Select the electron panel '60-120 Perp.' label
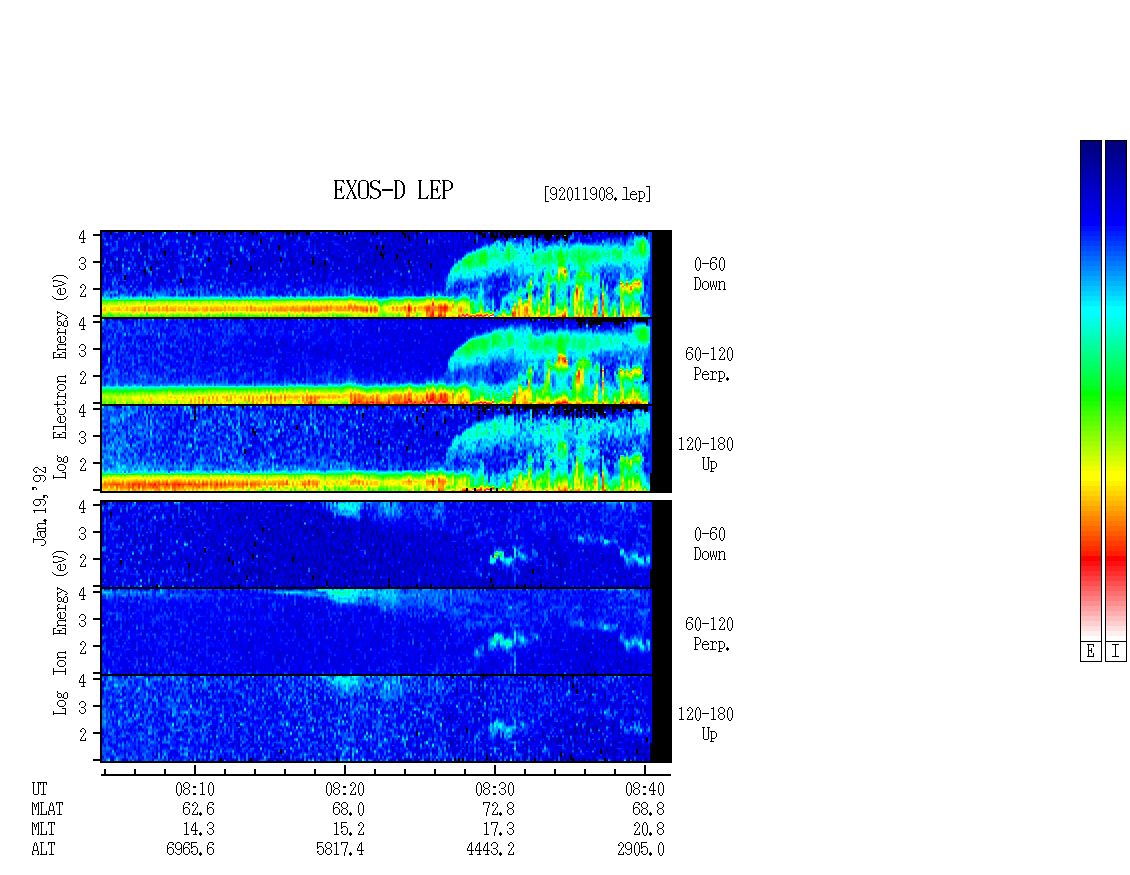The height and width of the screenshot is (875, 1130). click(709, 364)
